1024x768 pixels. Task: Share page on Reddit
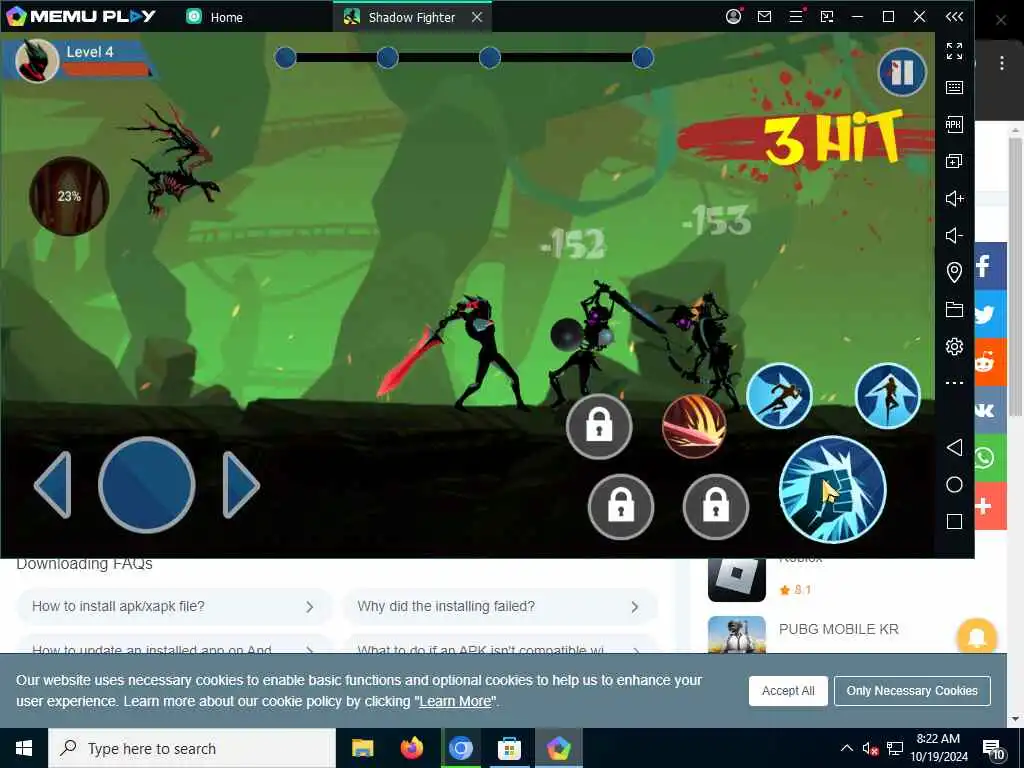click(x=991, y=362)
